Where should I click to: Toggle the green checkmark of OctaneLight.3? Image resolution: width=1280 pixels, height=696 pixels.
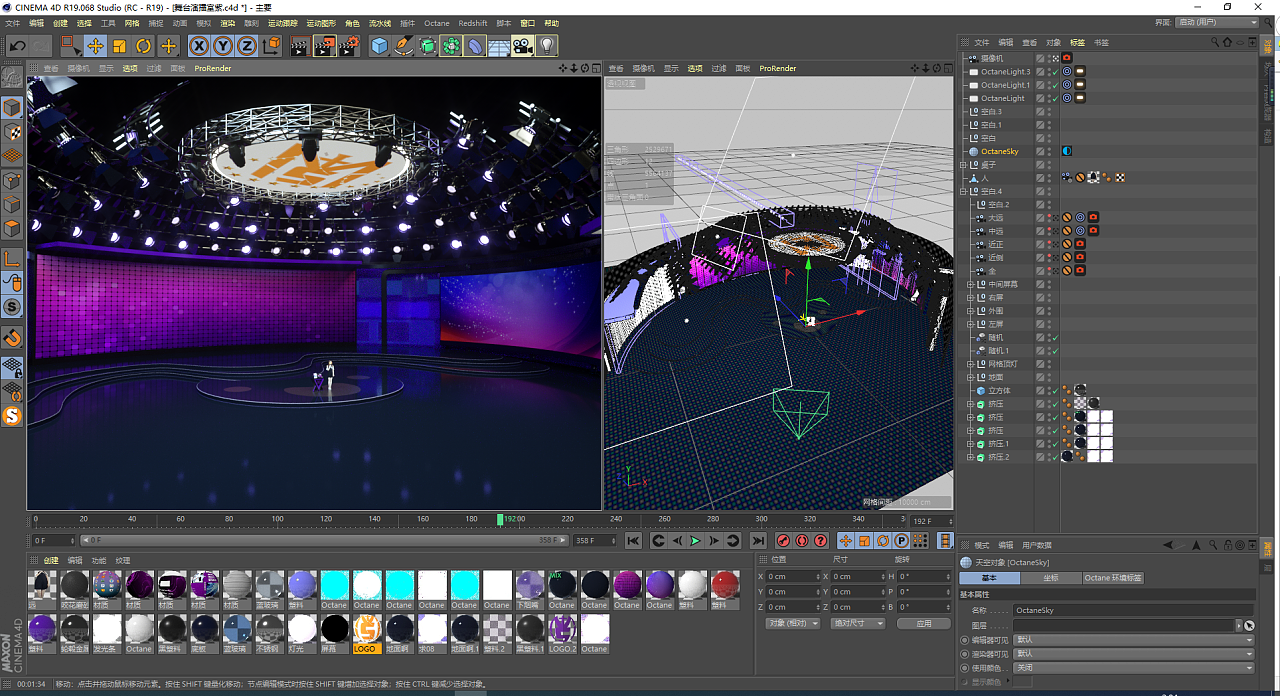pos(1054,72)
